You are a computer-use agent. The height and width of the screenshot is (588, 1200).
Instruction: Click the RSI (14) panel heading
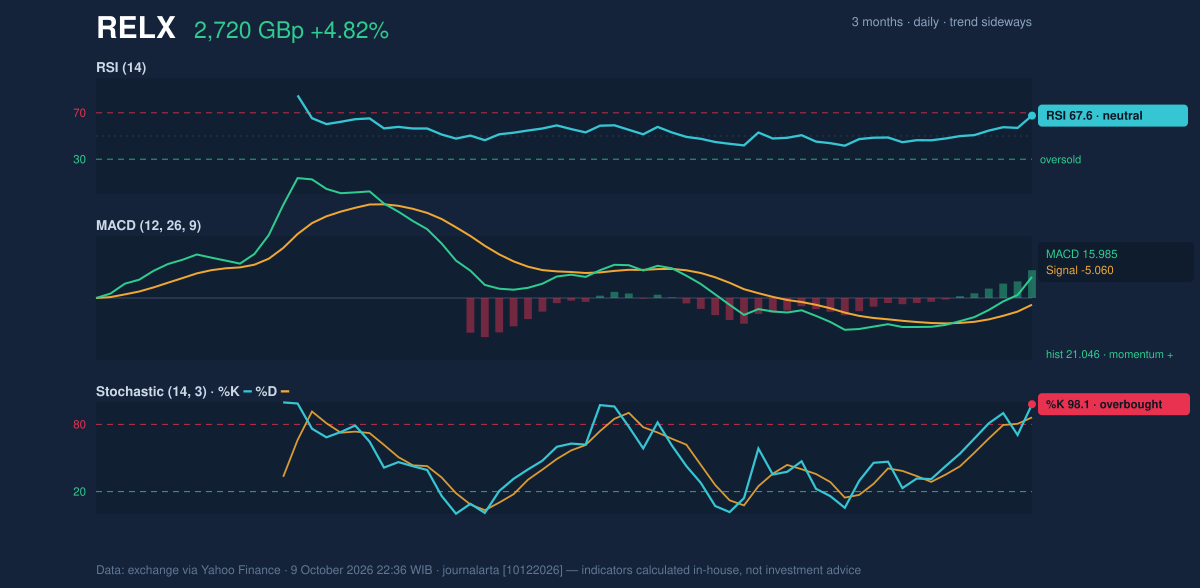tap(121, 68)
